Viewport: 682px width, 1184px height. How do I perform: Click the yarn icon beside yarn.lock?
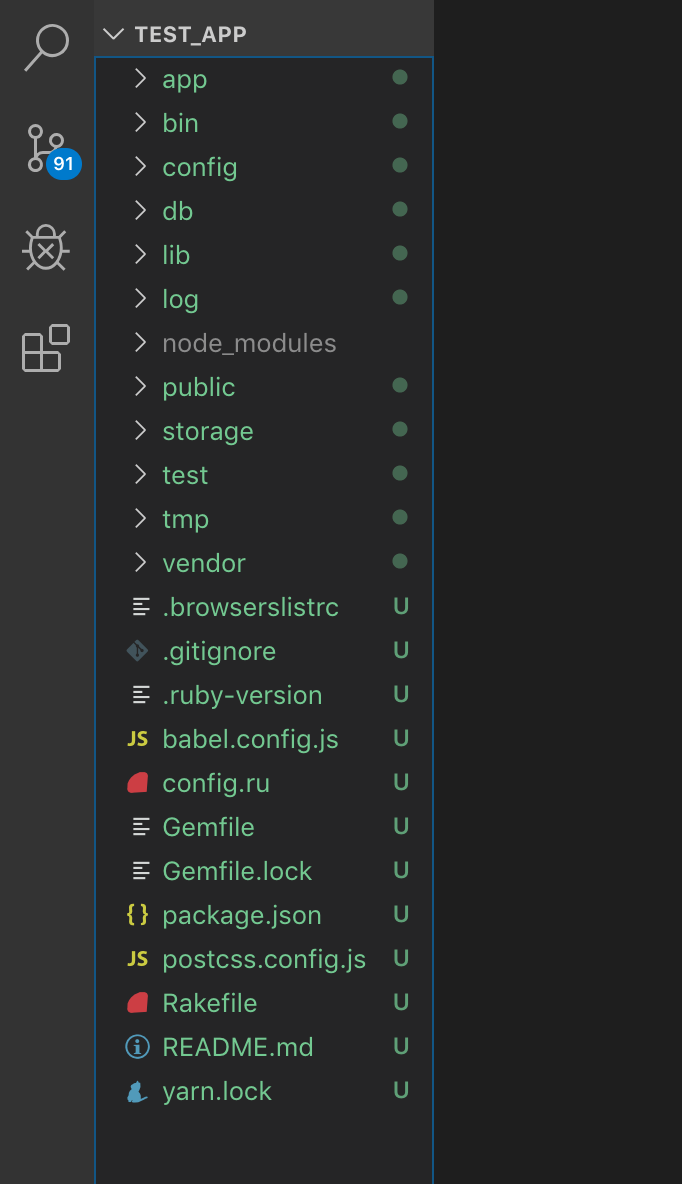coord(138,1091)
